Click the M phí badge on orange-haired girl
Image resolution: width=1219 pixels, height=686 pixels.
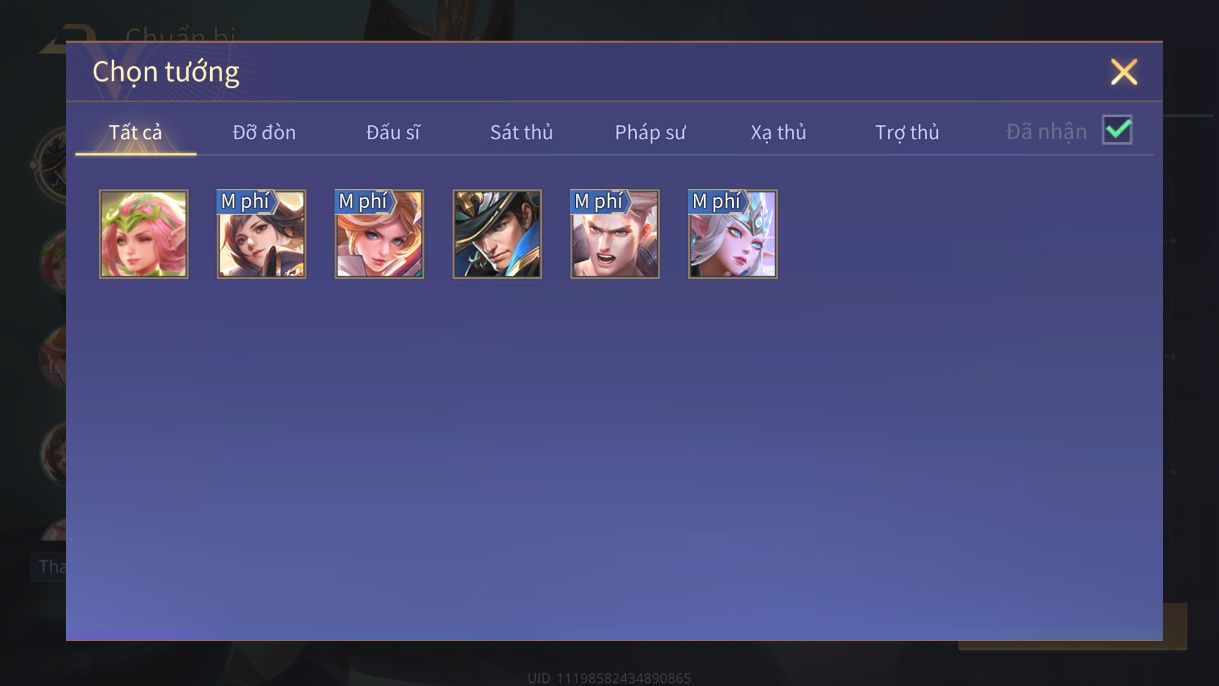pos(365,201)
